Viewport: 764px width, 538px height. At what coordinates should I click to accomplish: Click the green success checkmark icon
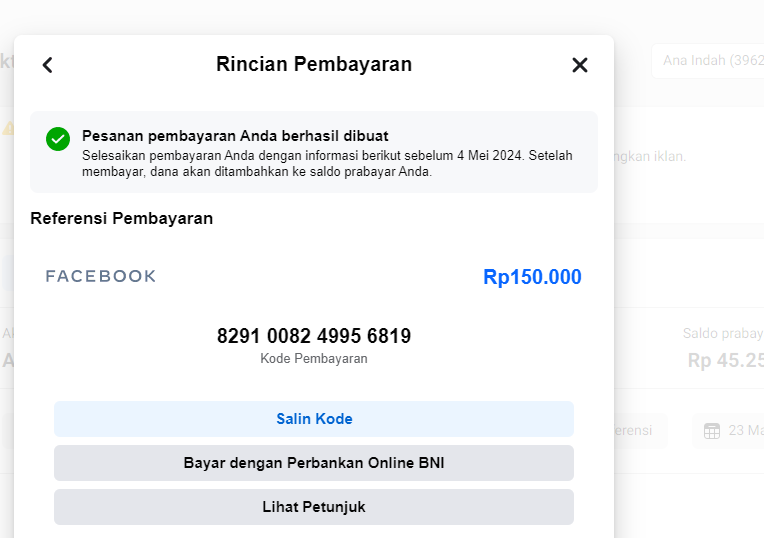click(58, 139)
